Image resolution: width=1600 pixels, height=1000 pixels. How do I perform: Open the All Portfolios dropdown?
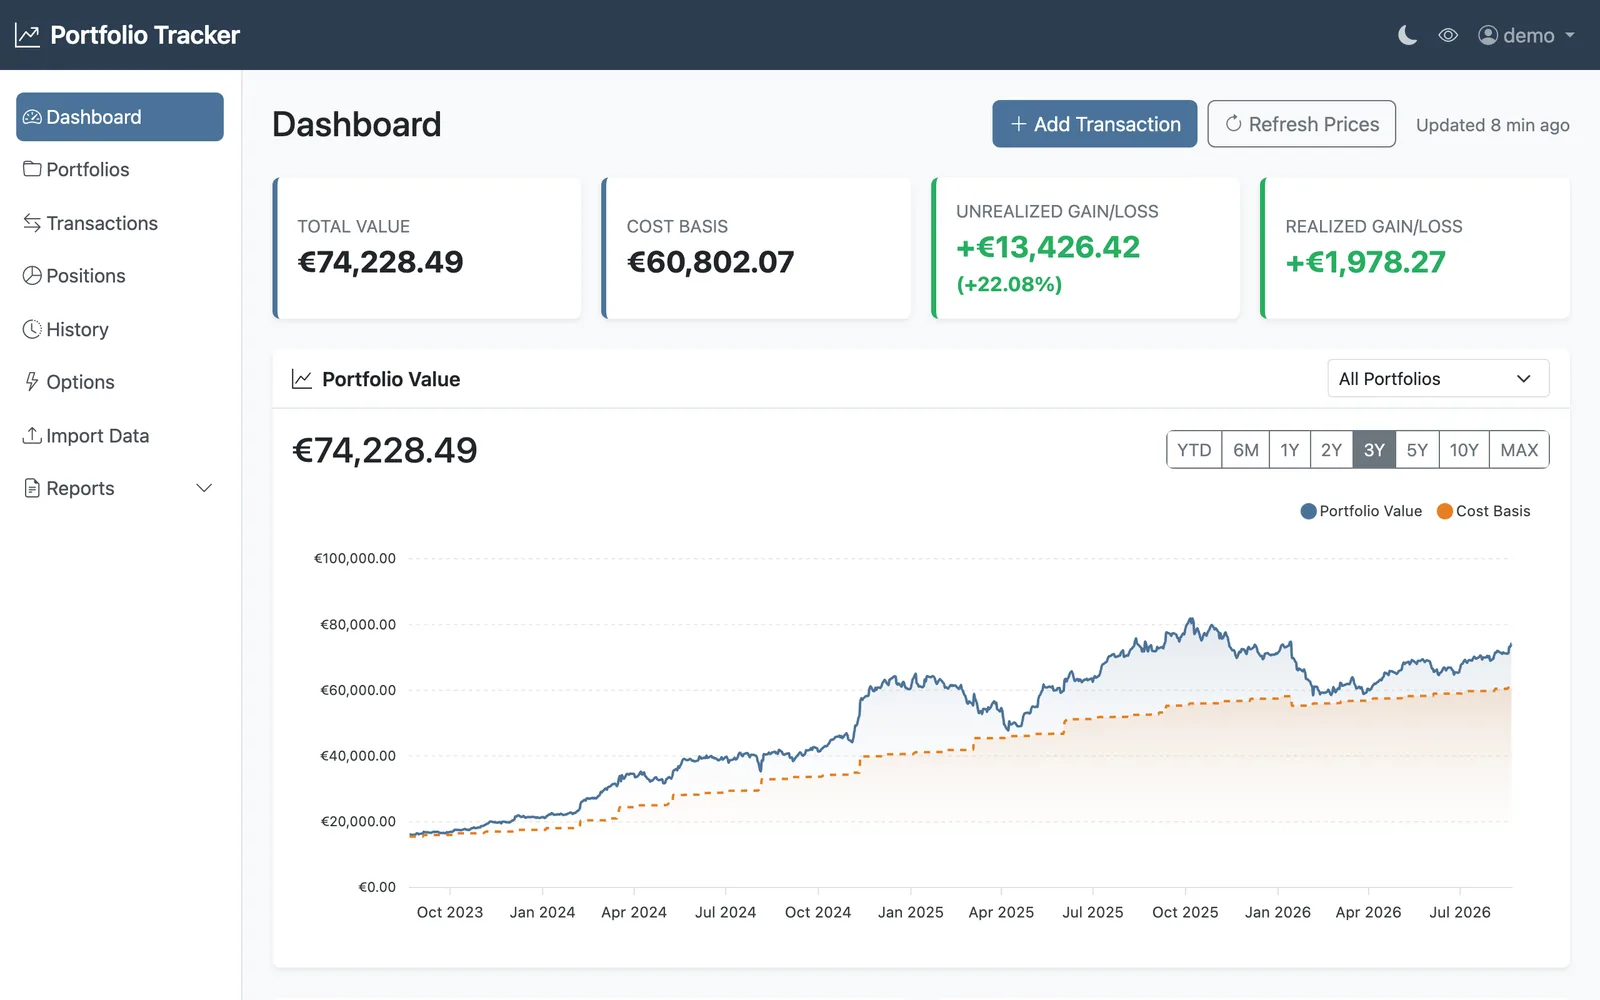pyautogui.click(x=1438, y=379)
